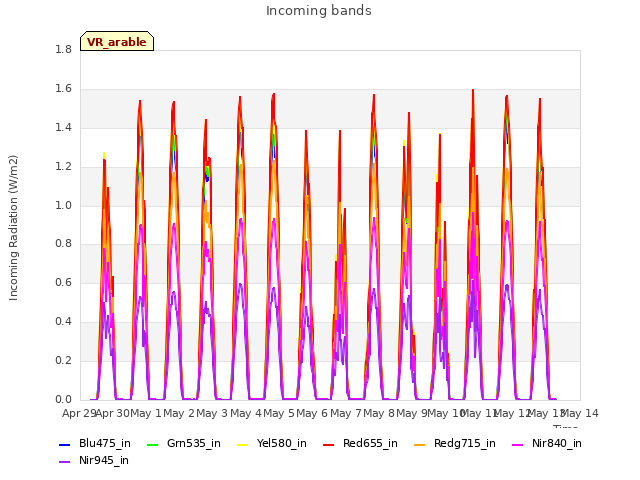Click the y-axis tick 0.2

click(x=63, y=360)
